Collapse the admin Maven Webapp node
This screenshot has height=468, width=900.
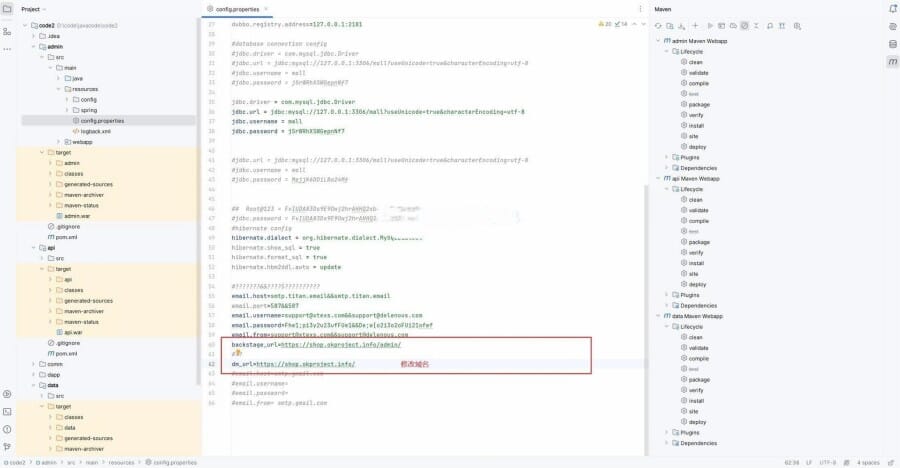tap(658, 40)
